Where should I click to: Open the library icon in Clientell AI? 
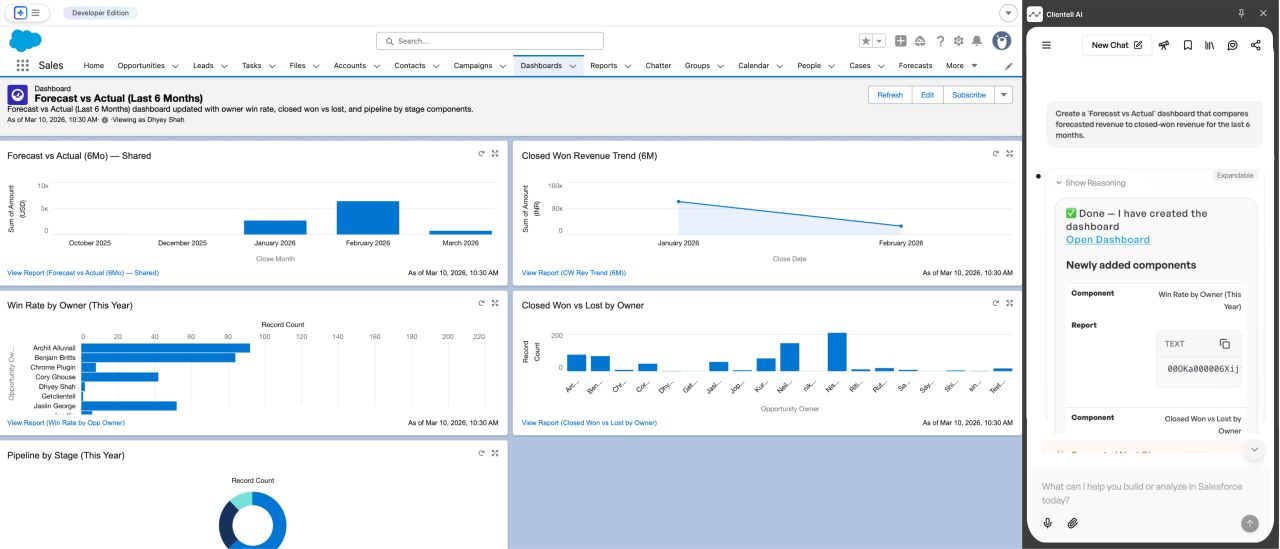1209,45
